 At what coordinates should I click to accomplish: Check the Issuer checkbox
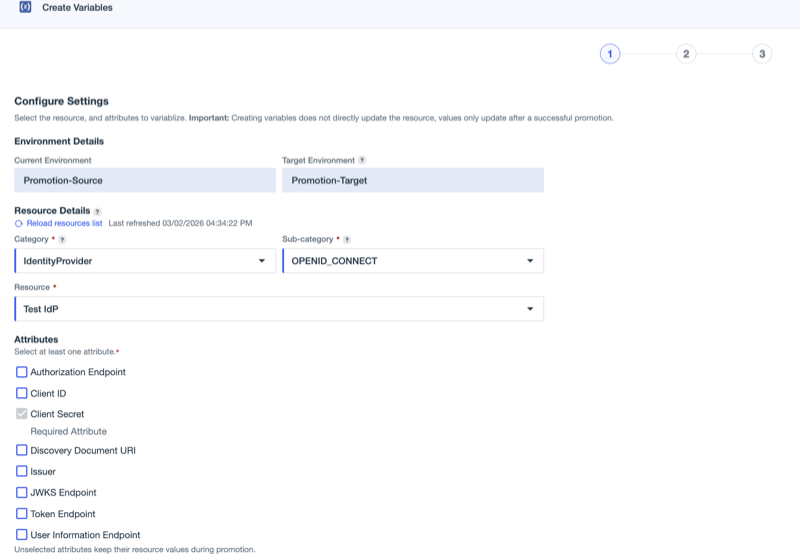point(21,471)
